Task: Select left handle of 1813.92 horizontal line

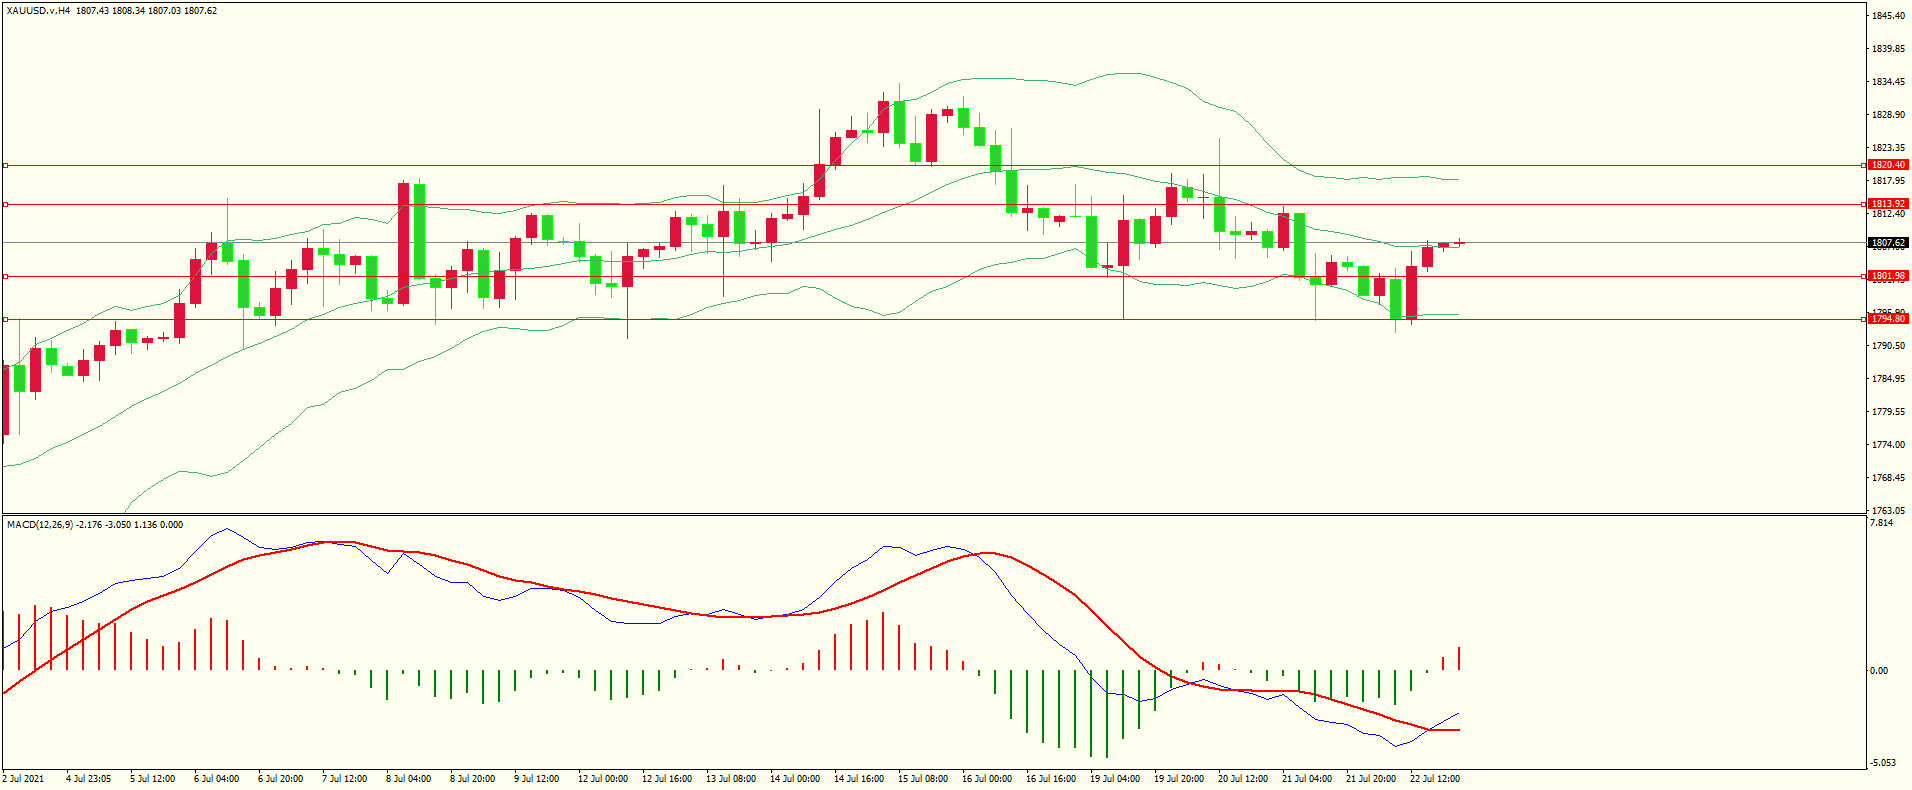Action: pos(5,204)
